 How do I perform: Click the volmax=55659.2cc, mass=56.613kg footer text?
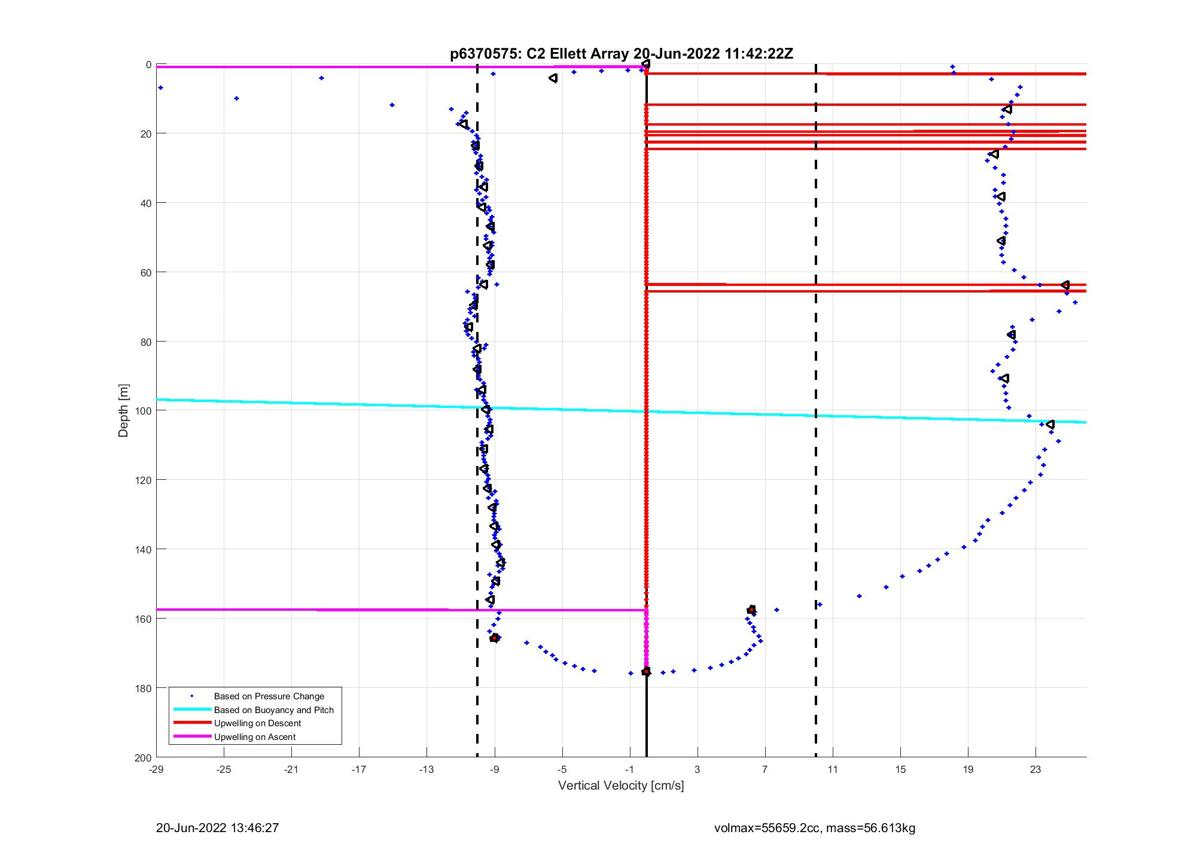pos(814,829)
